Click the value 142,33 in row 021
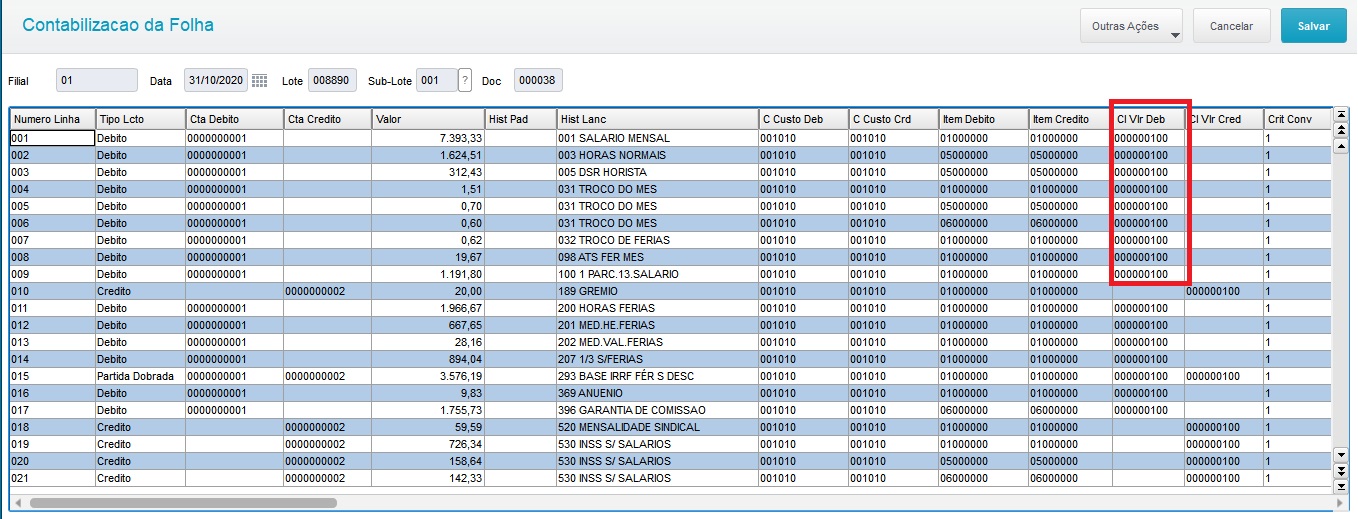 click(x=429, y=478)
